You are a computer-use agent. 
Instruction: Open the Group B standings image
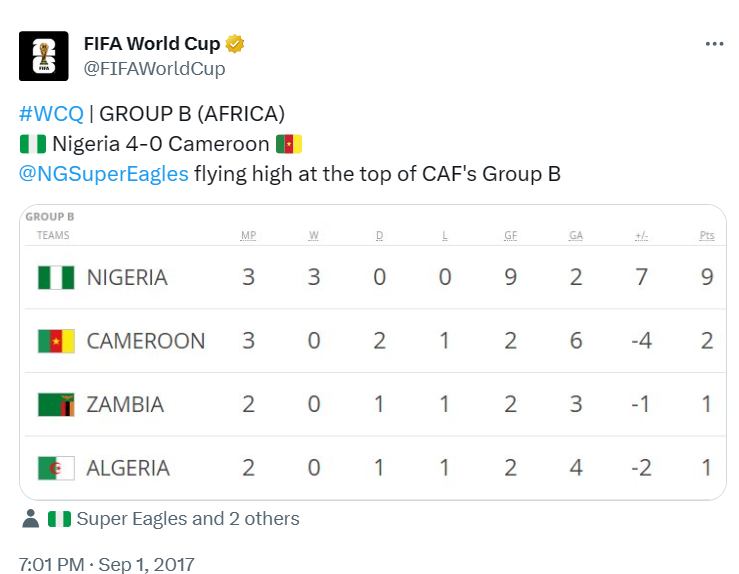tap(372, 352)
